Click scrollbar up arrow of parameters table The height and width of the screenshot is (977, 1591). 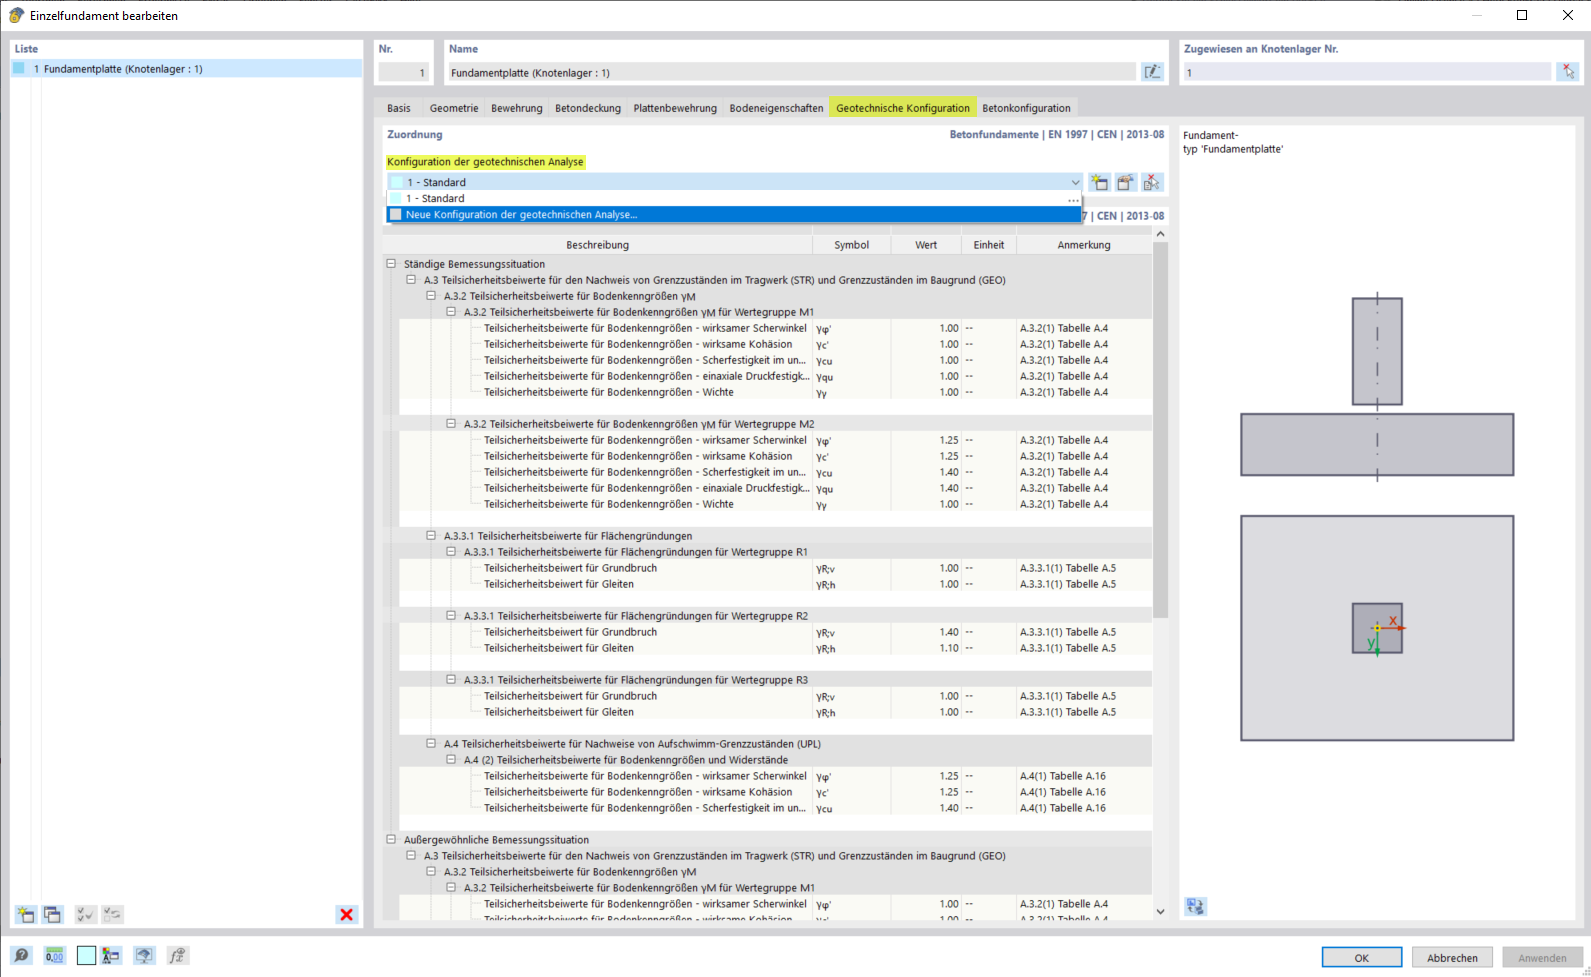point(1160,234)
